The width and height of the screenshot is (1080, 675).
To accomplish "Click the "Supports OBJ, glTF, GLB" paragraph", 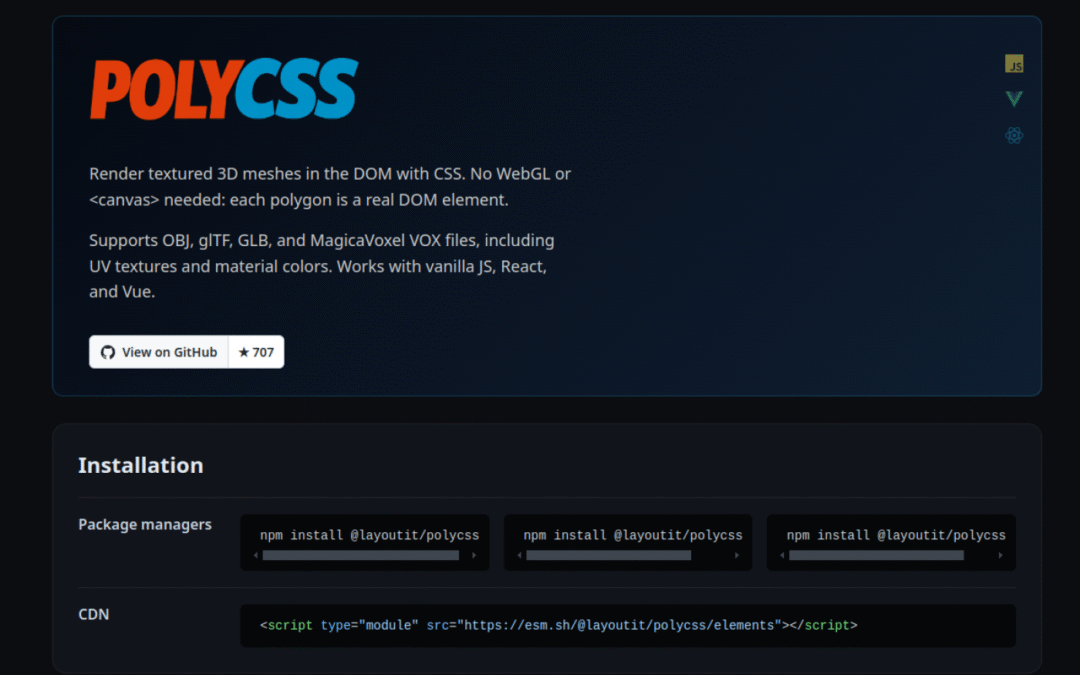I will pyautogui.click(x=322, y=266).
